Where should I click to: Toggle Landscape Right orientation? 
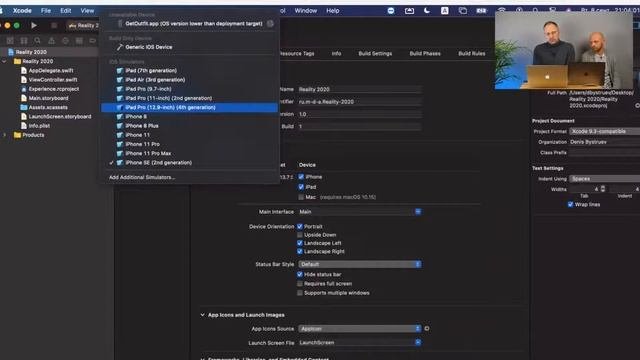[300, 251]
